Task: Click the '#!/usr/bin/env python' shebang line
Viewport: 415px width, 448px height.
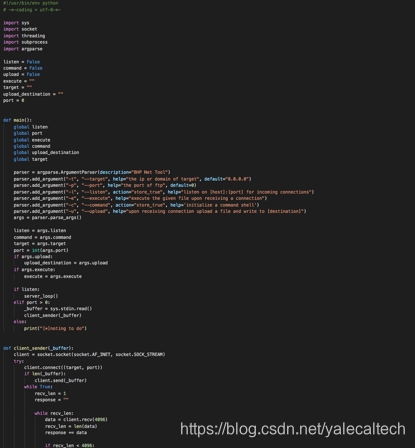Action: pyautogui.click(x=31, y=3)
